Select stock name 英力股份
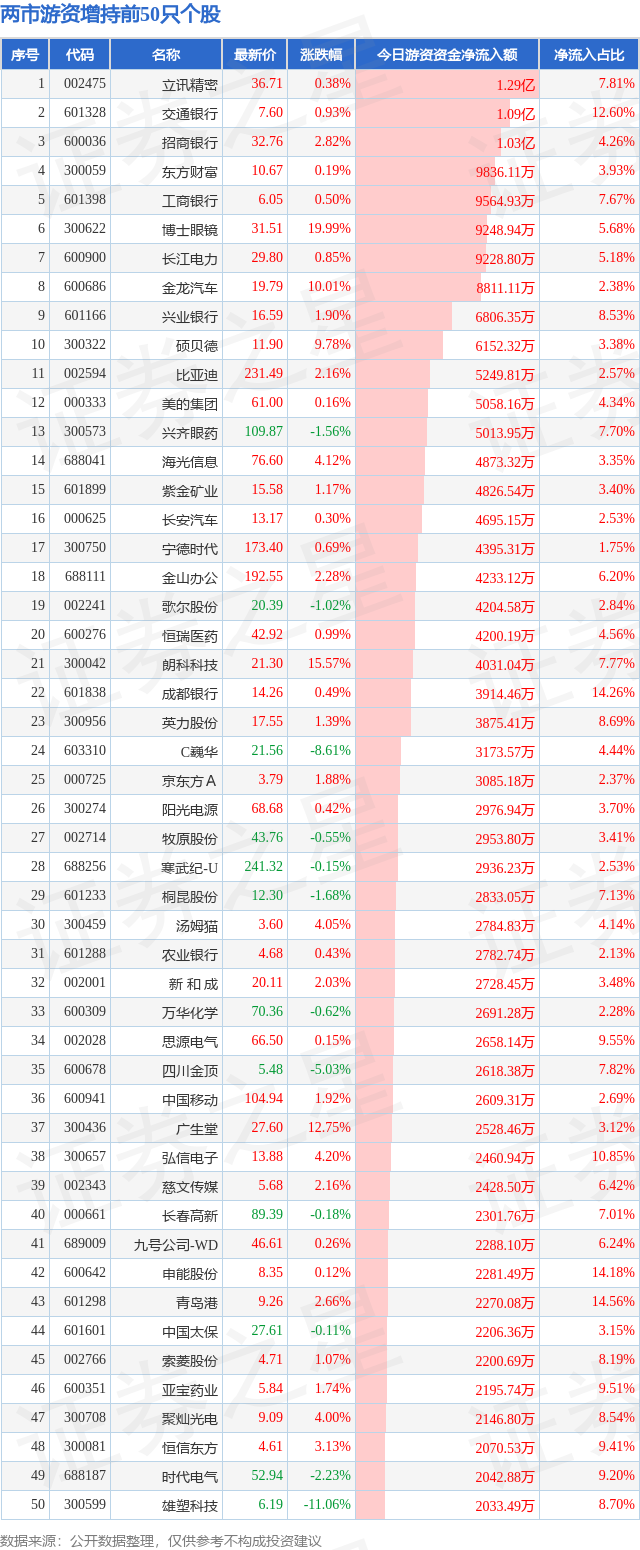The width and height of the screenshot is (640, 1550). 190,722
